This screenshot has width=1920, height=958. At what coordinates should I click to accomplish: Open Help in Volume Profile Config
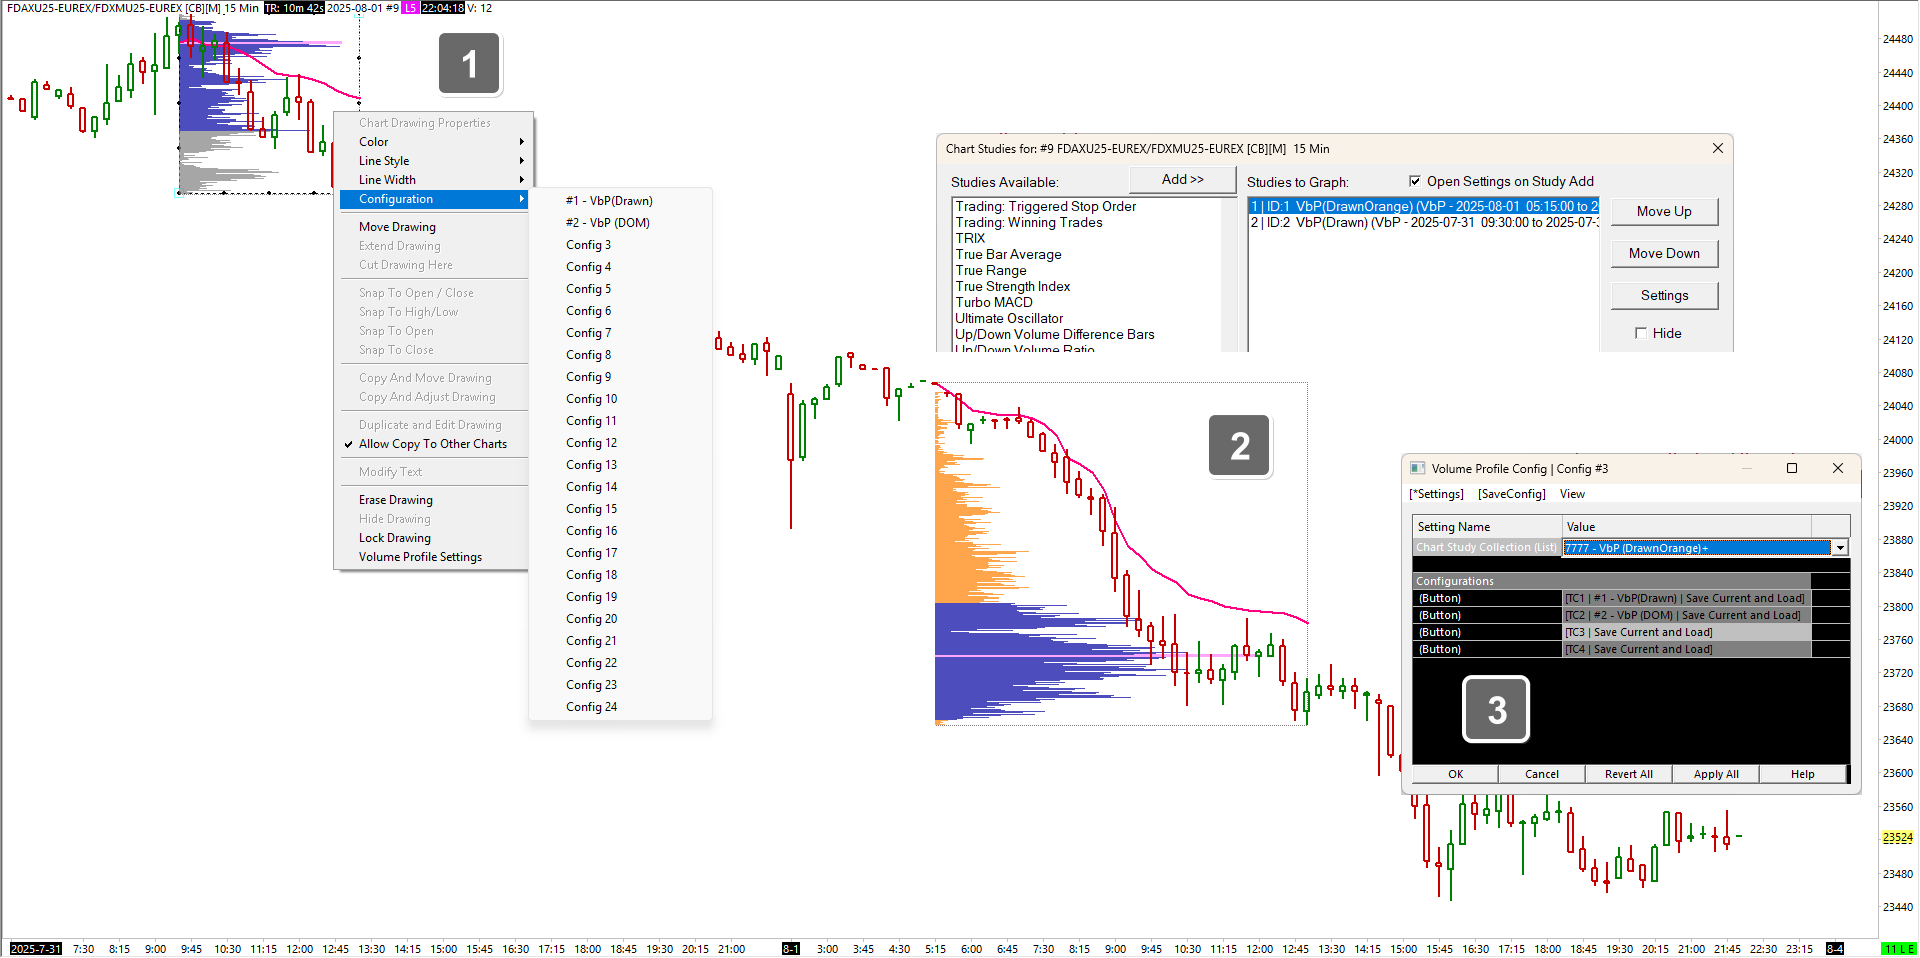[1803, 774]
